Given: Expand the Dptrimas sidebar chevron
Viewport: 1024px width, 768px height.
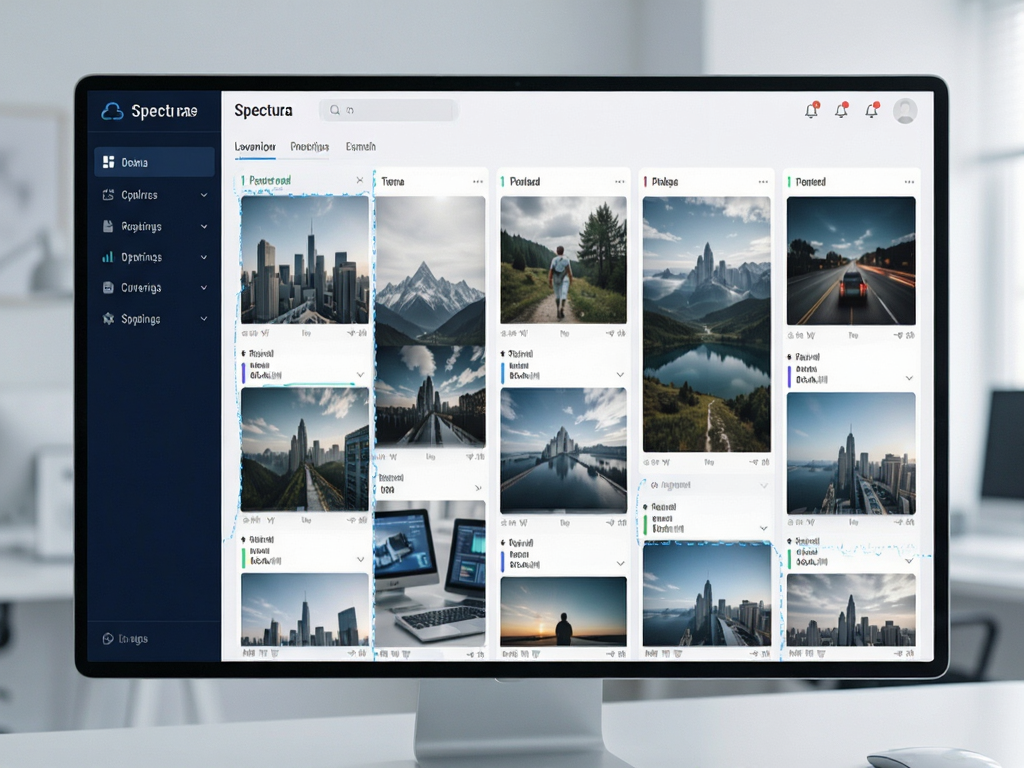Looking at the screenshot, I should pos(204,257).
